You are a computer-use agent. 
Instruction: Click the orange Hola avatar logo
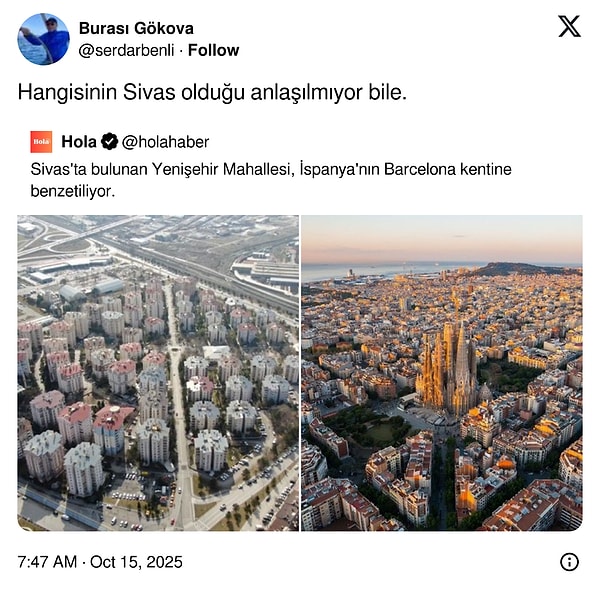click(x=41, y=142)
